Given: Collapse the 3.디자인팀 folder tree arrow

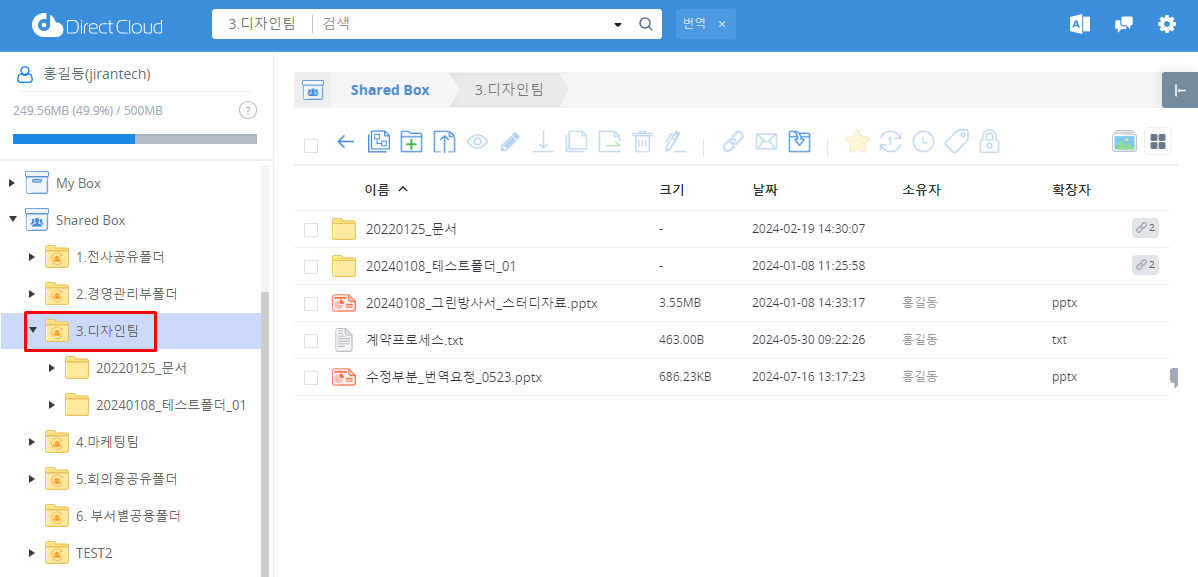Looking at the screenshot, I should click(x=33, y=330).
